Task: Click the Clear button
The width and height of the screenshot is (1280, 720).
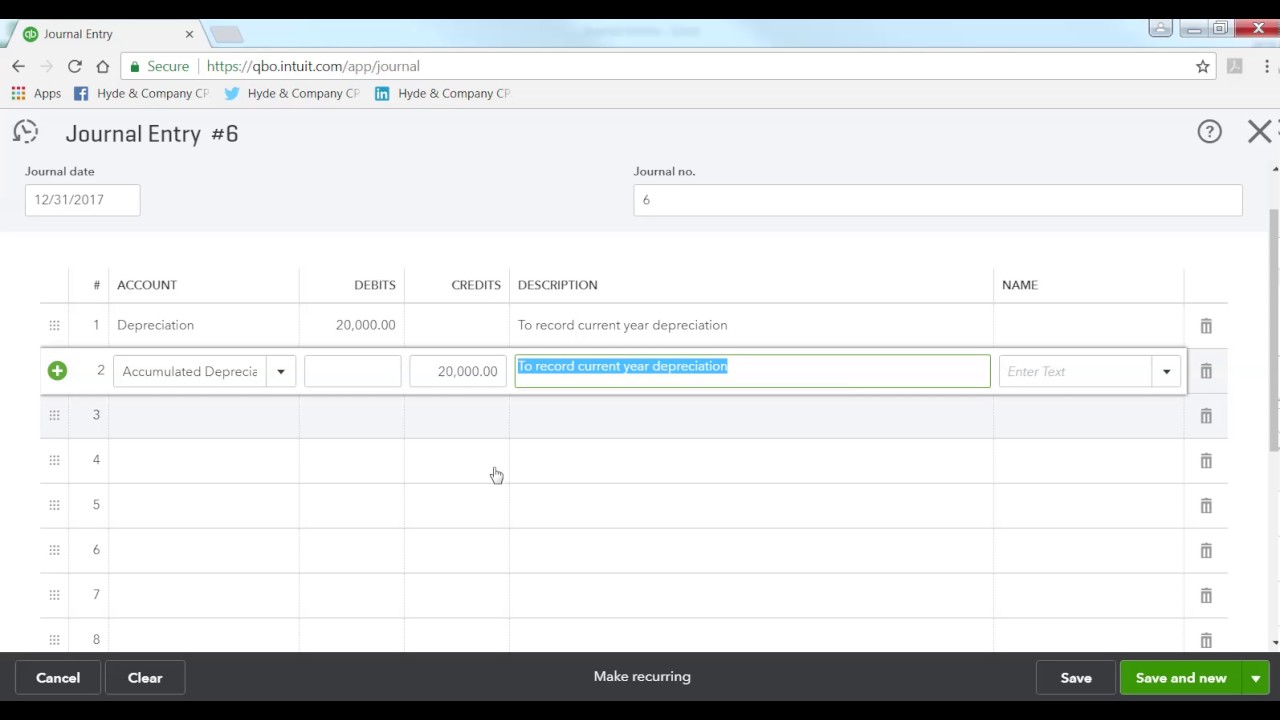Action: tap(144, 677)
